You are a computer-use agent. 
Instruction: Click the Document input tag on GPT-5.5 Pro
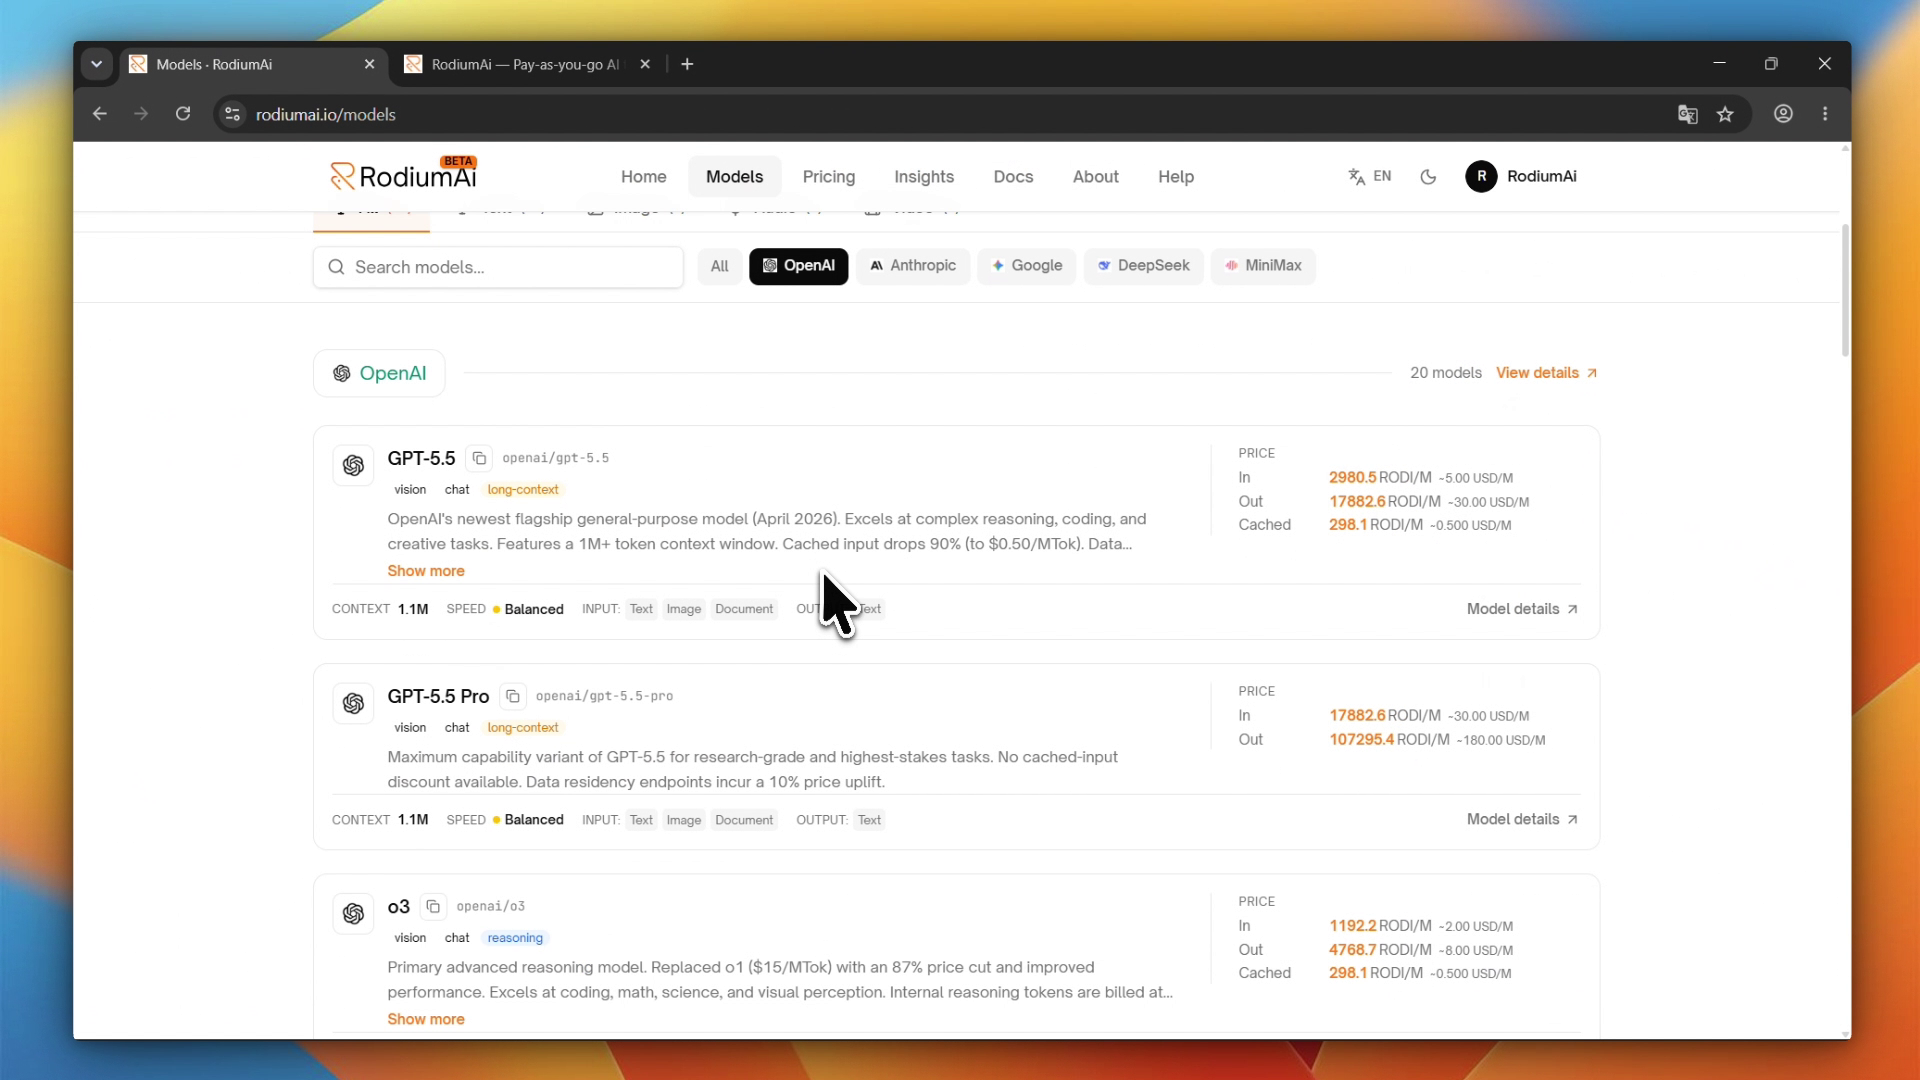click(x=744, y=820)
